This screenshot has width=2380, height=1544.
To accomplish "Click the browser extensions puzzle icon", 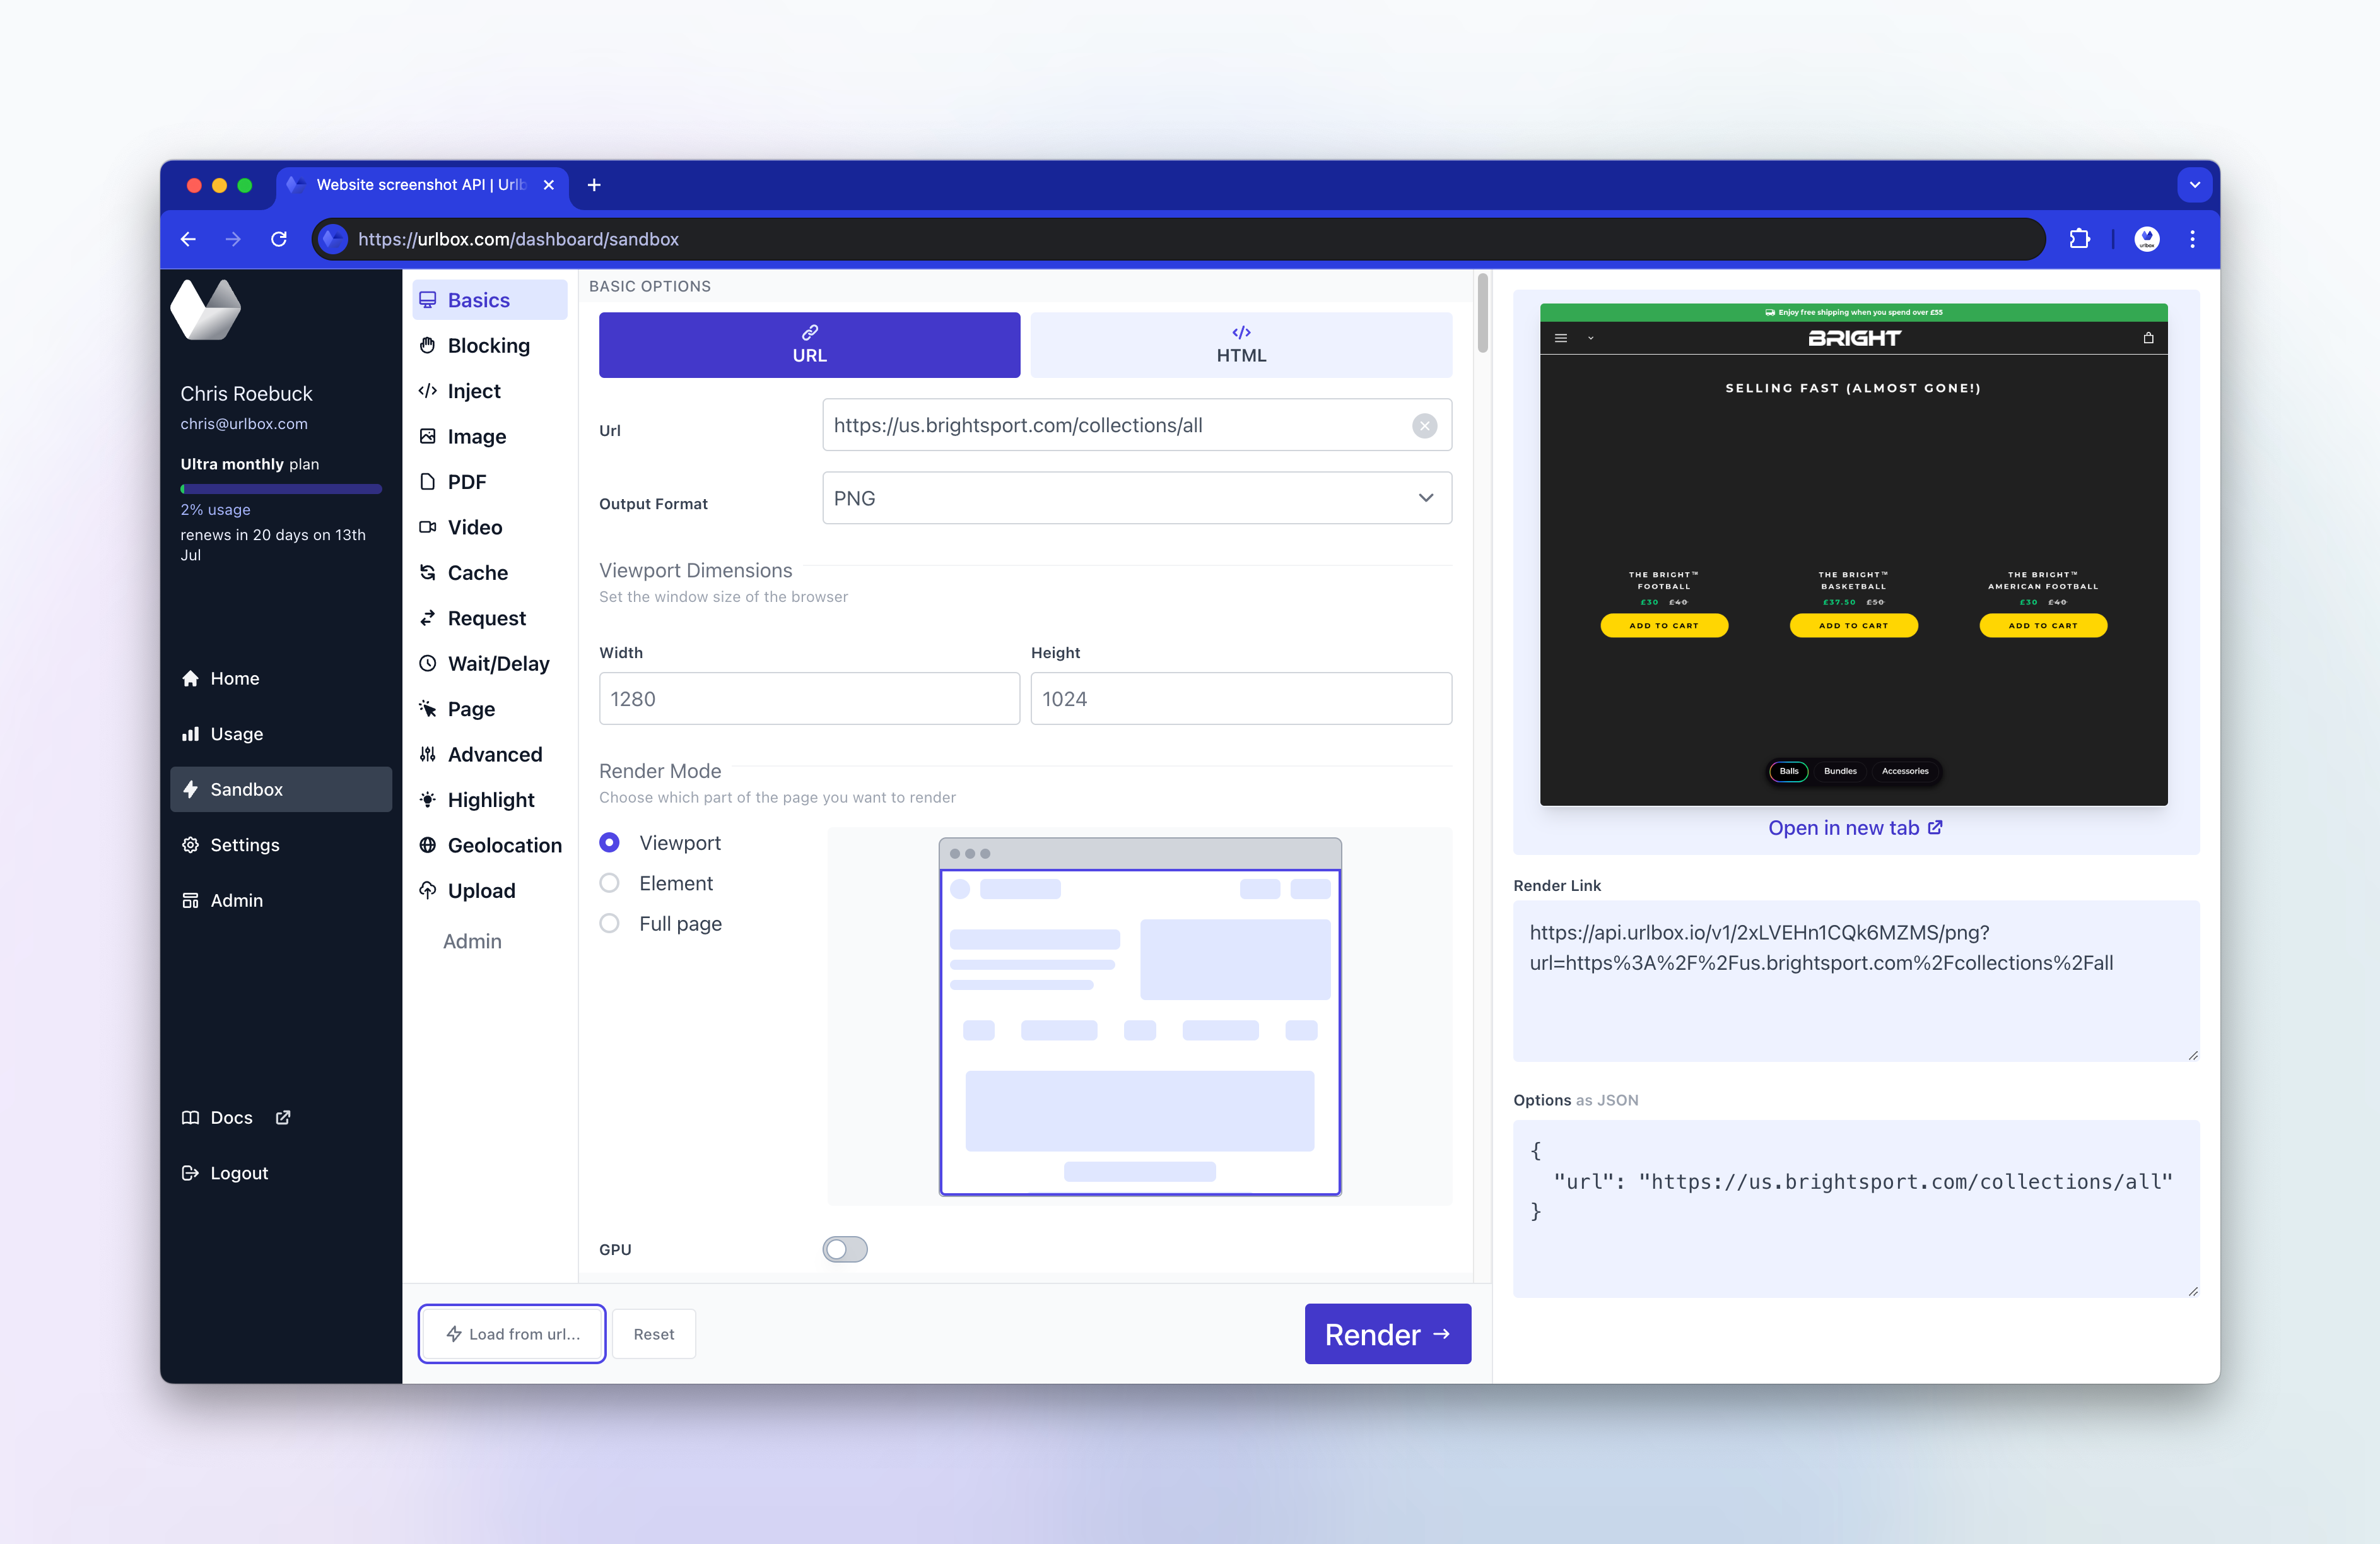I will pos(2079,239).
